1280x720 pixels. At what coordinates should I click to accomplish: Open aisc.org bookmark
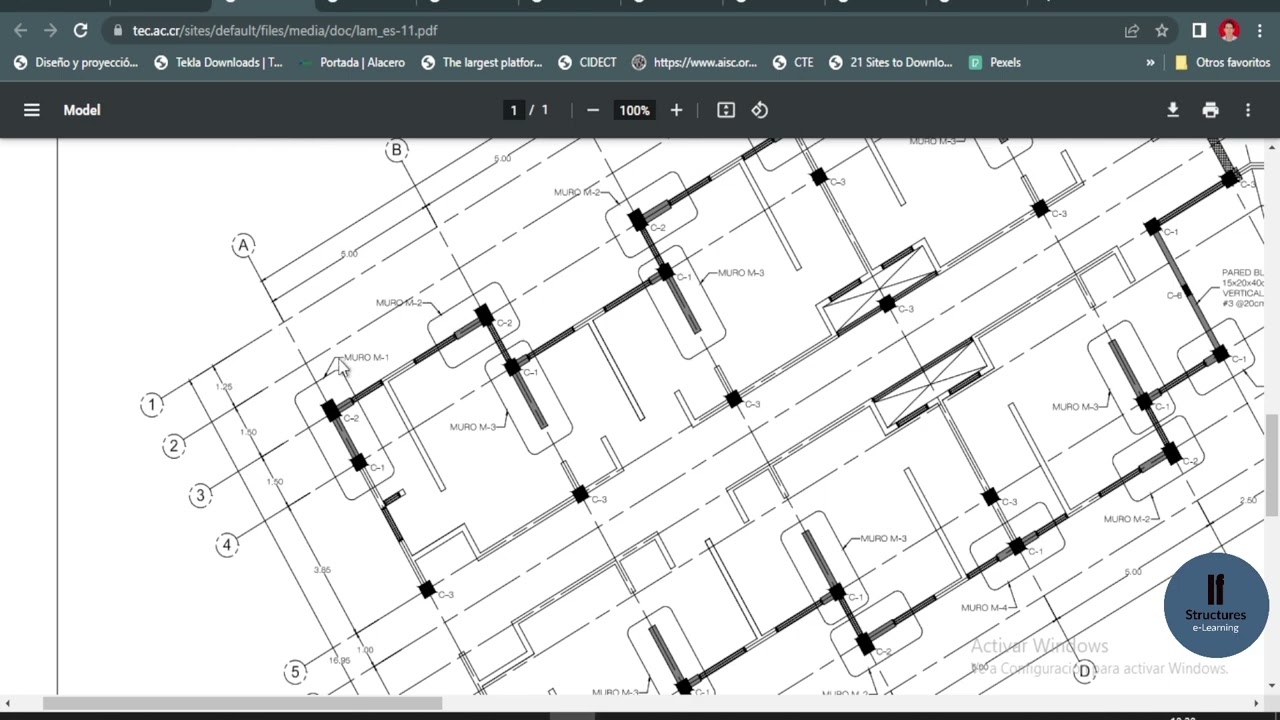coord(694,62)
